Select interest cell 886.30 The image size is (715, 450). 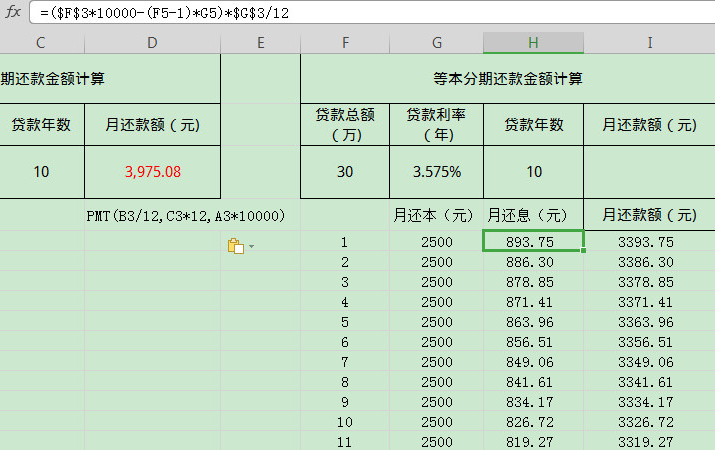click(533, 262)
